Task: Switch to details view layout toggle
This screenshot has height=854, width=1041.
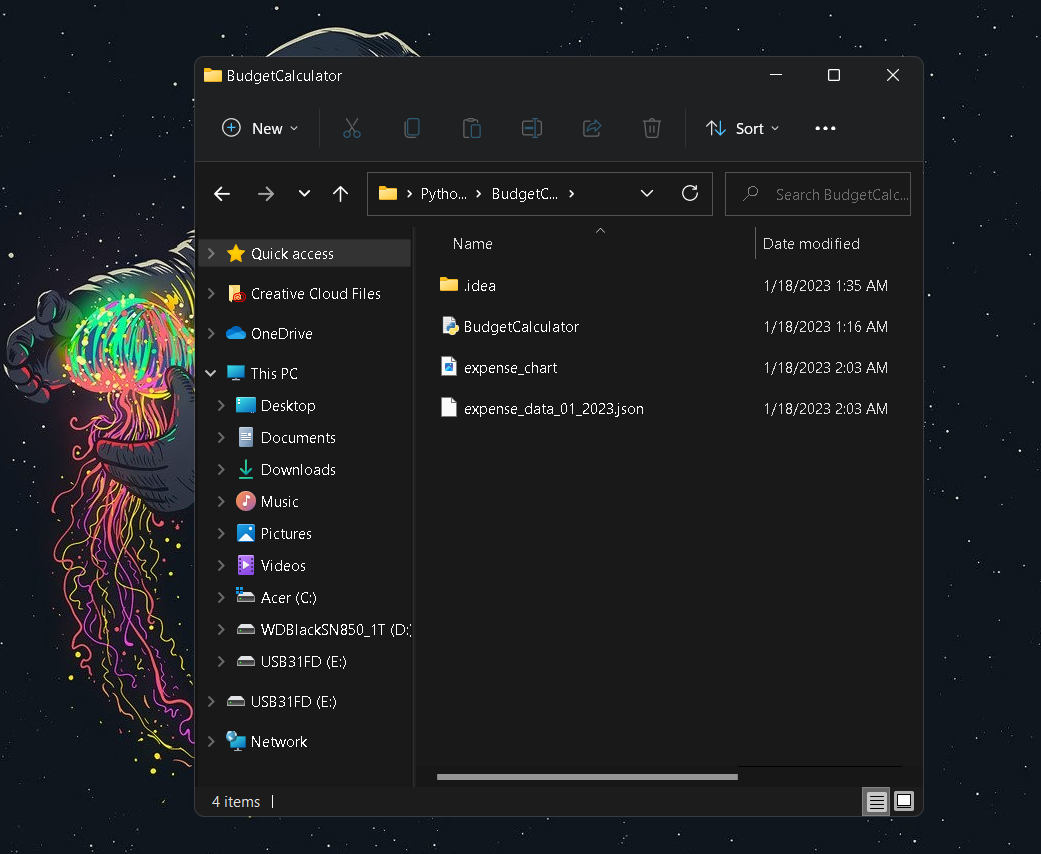Action: [876, 802]
